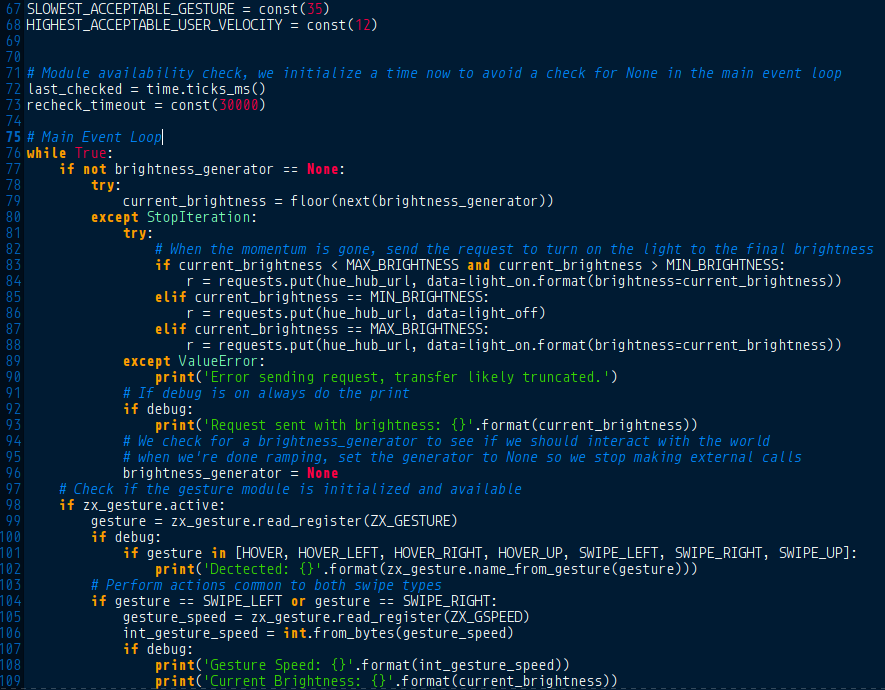Place cursor on time.ticks_ms() call
Viewport: 885px width, 690px height.
[205, 89]
